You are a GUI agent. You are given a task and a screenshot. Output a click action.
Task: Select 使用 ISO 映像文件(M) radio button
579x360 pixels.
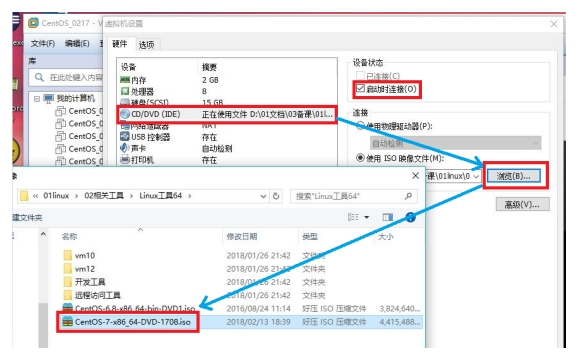pyautogui.click(x=360, y=158)
